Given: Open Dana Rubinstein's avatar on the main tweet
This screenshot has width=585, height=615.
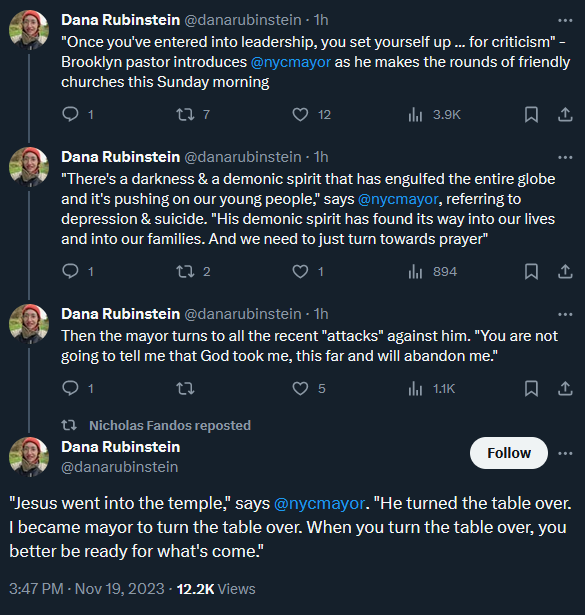Looking at the screenshot, I should [x=29, y=457].
